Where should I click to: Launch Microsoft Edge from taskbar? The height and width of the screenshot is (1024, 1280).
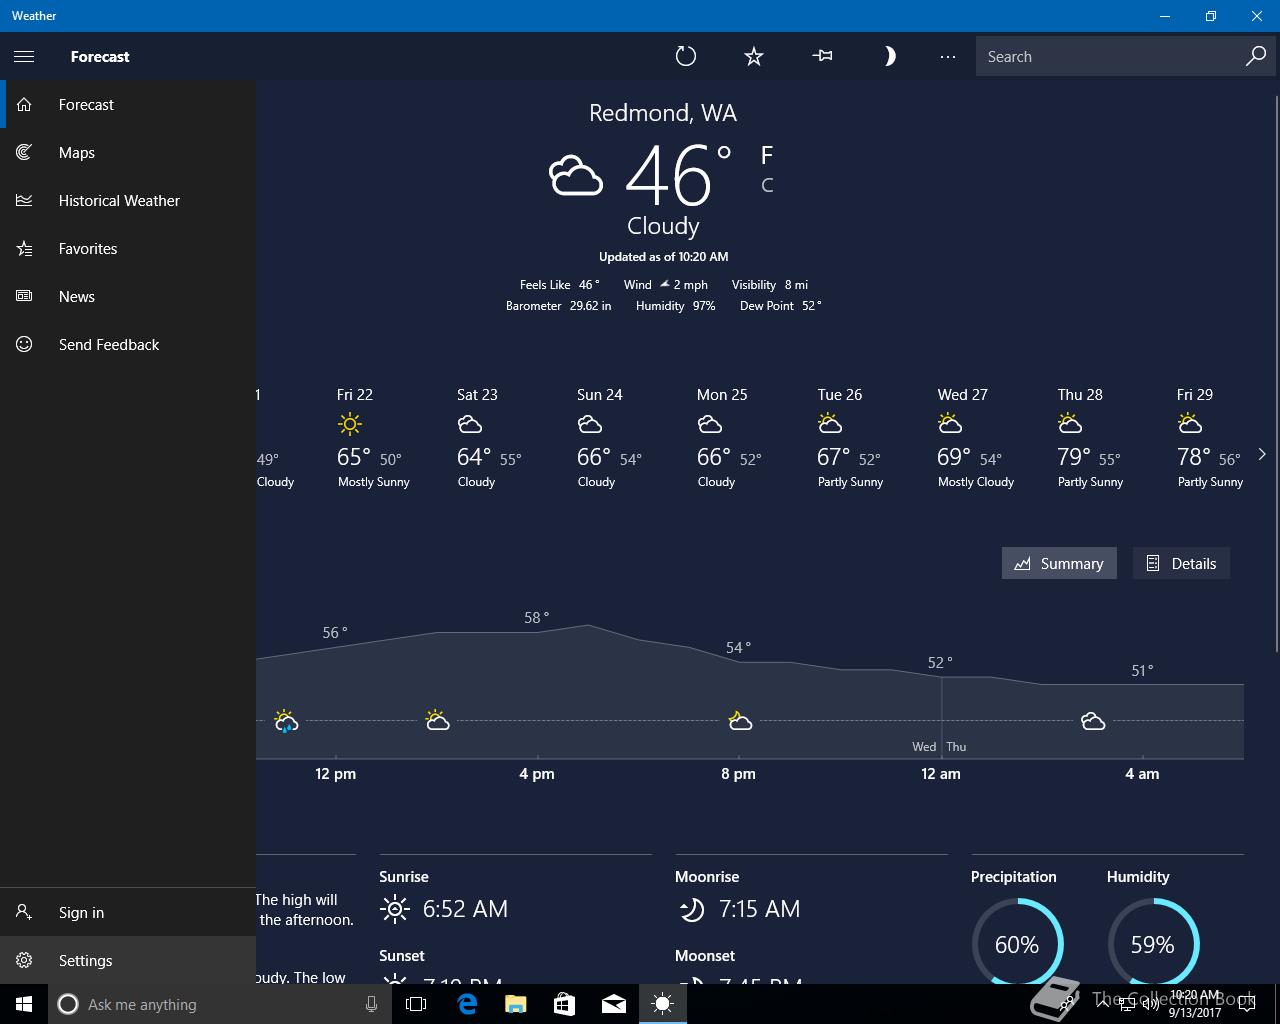coord(466,1004)
